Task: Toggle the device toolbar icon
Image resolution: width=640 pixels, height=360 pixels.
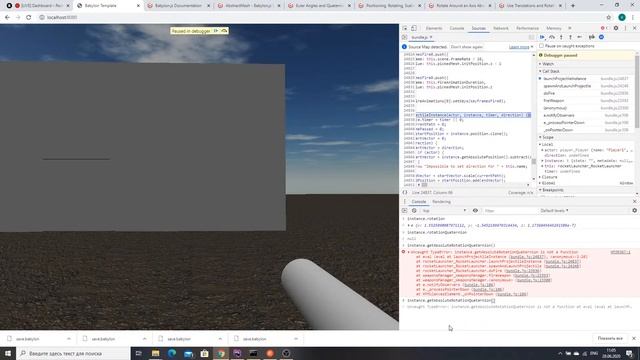Action: (x=413, y=28)
